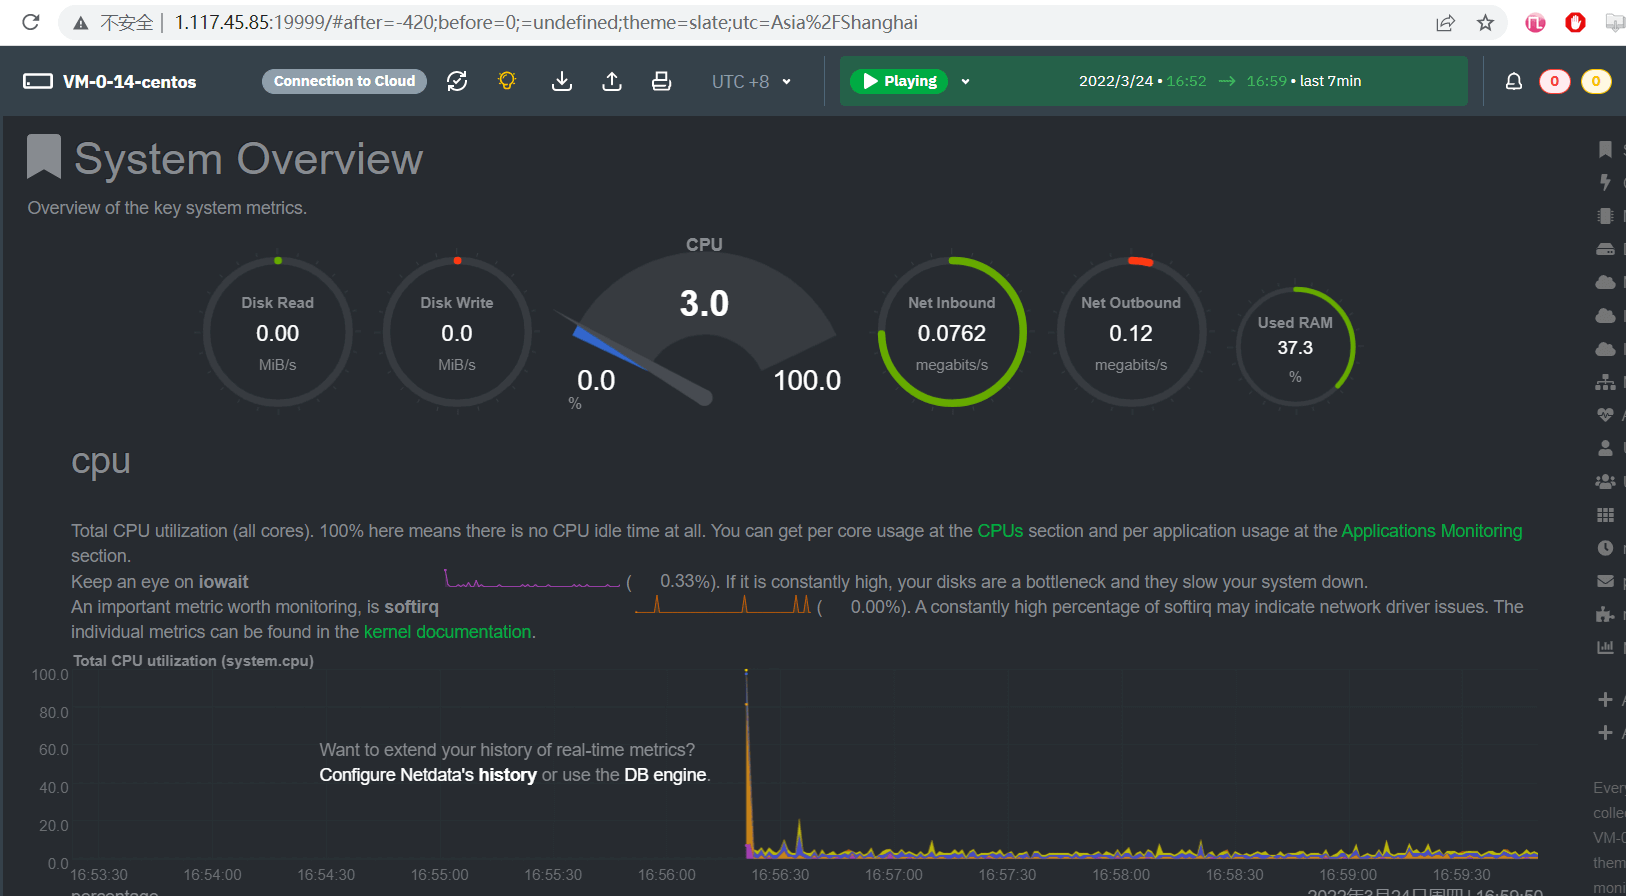Click the softirq sparkline chart

click(723, 604)
